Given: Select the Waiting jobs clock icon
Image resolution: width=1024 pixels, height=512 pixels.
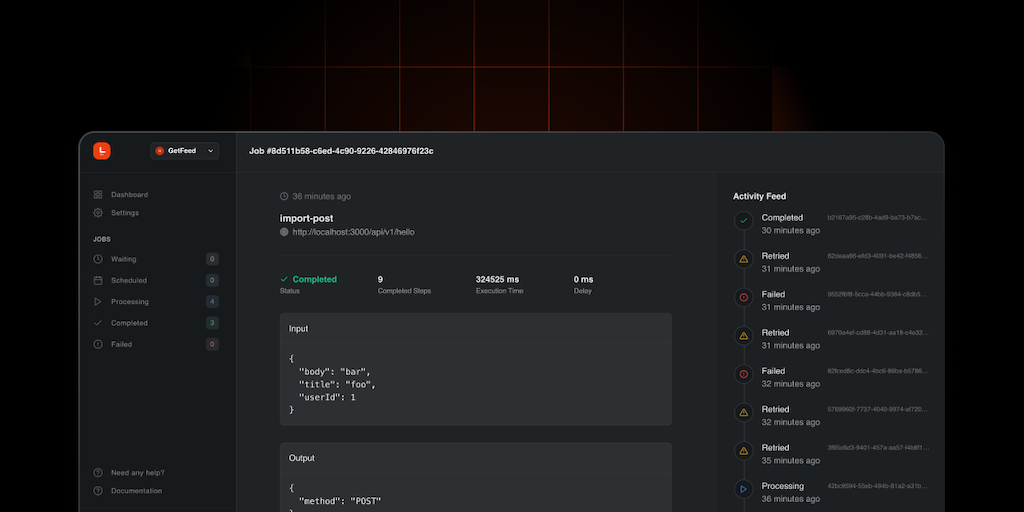Looking at the screenshot, I should point(98,259).
